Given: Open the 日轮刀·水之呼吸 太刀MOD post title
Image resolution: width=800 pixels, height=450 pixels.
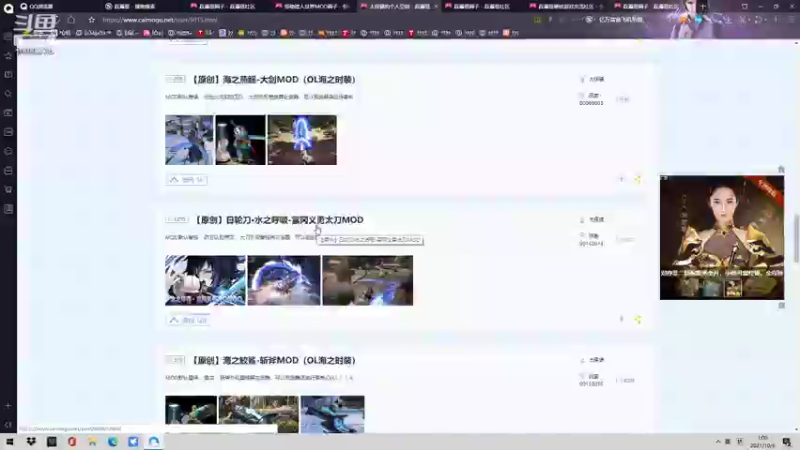Looking at the screenshot, I should pyautogui.click(x=279, y=220).
